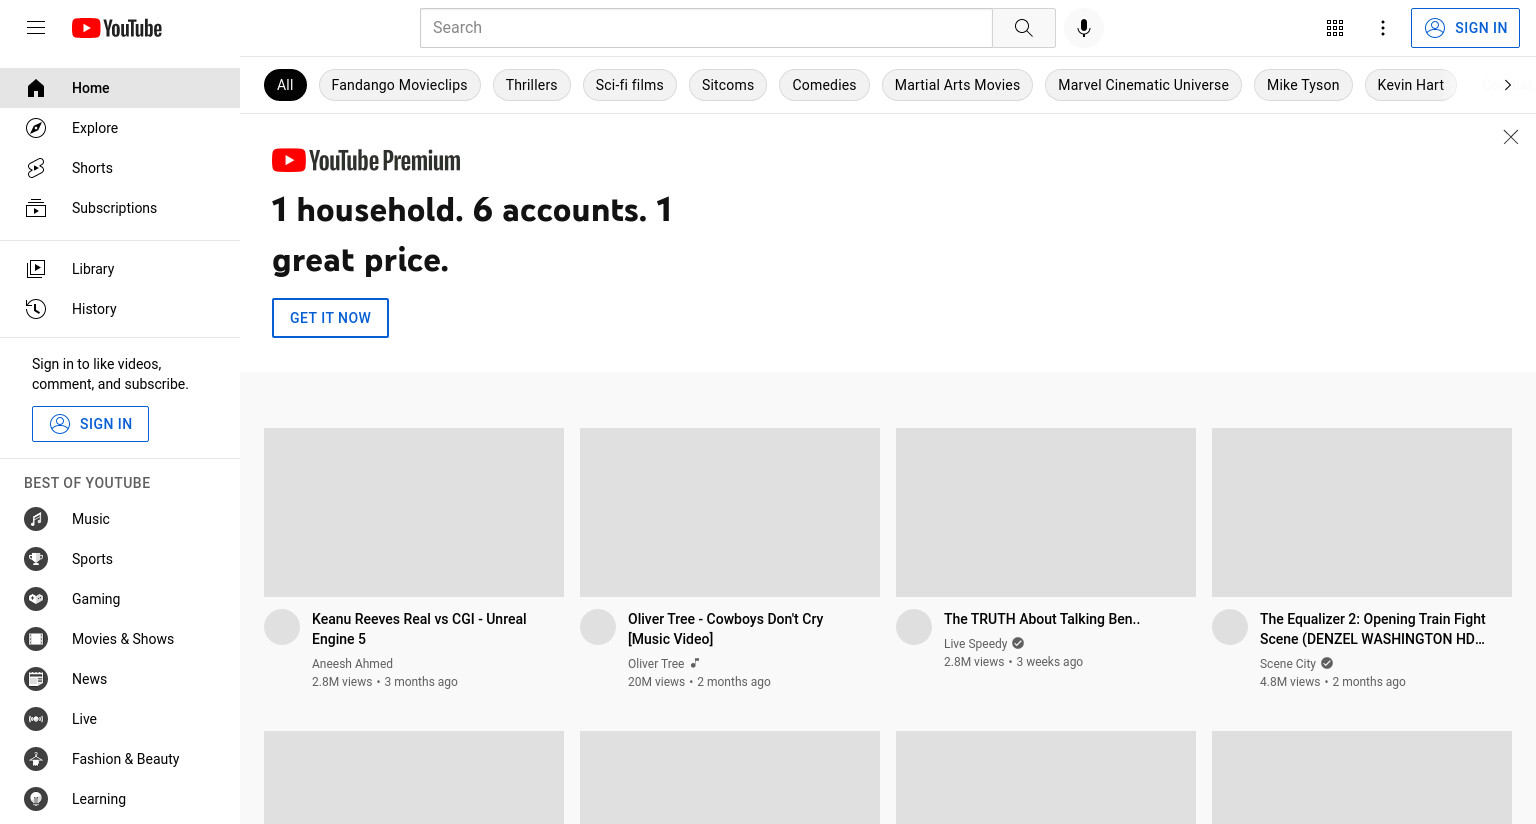Click Live Speedy channel avatar
Screen dimensions: 1536x824
point(914,627)
